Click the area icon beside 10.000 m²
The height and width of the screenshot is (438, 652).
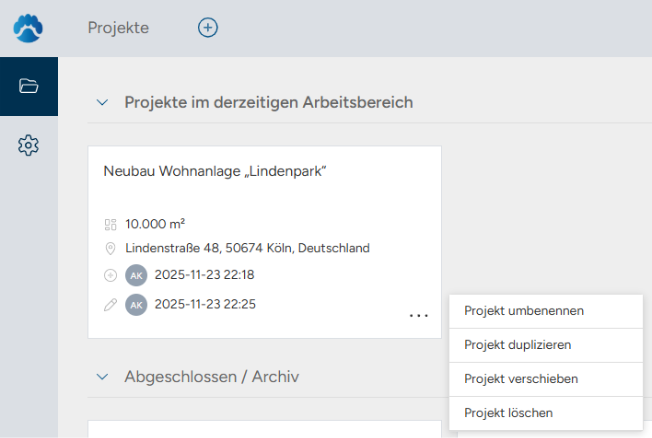[x=110, y=224]
